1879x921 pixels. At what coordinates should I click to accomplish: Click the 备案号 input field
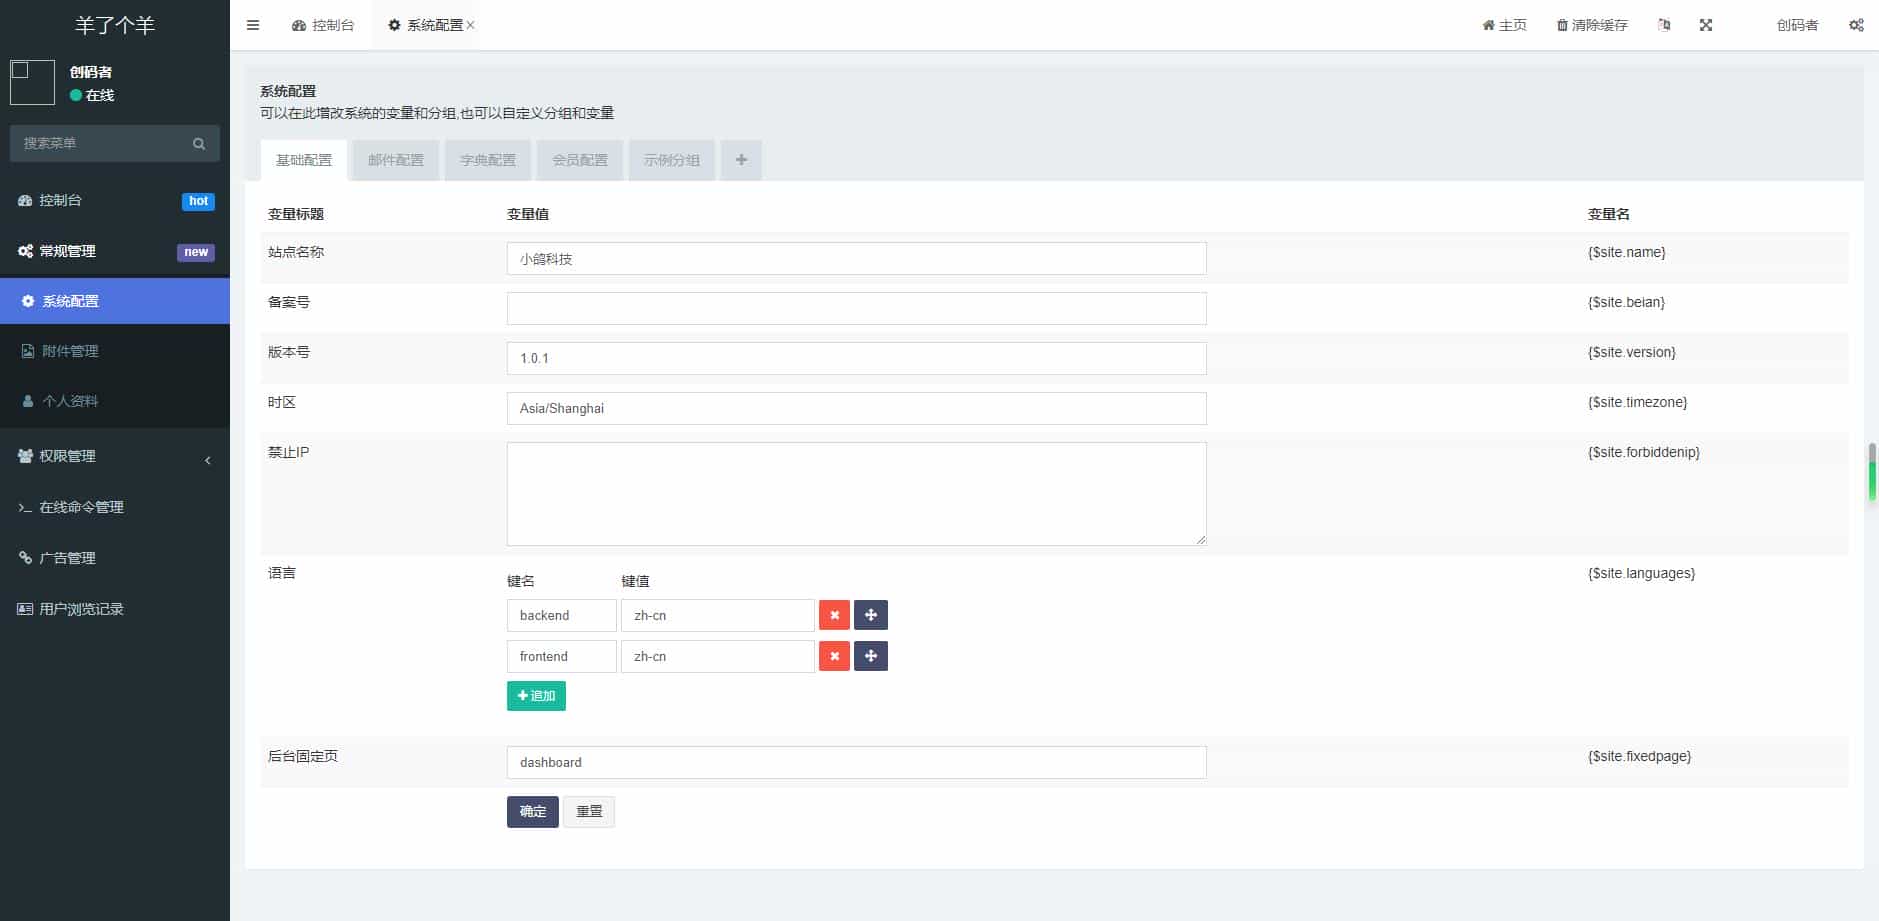[x=857, y=308]
